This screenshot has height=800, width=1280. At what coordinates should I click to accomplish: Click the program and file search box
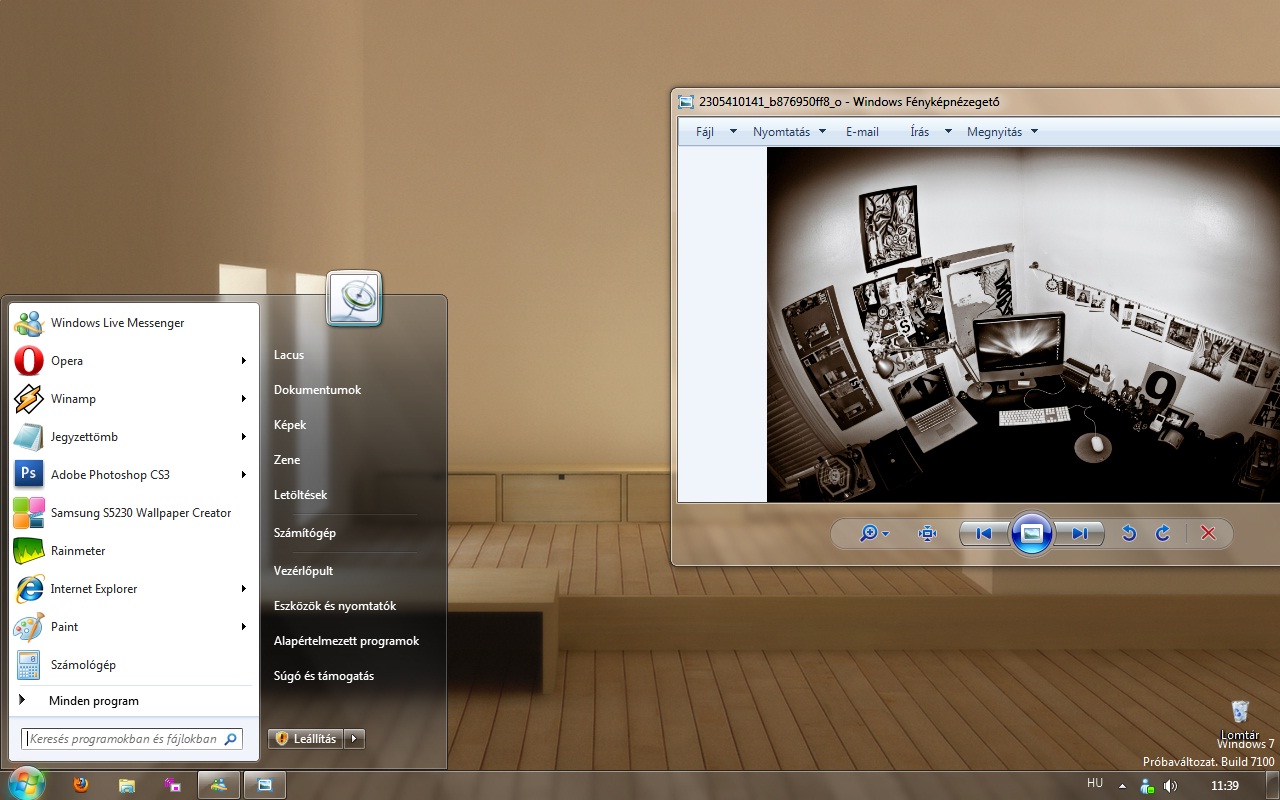[124, 739]
